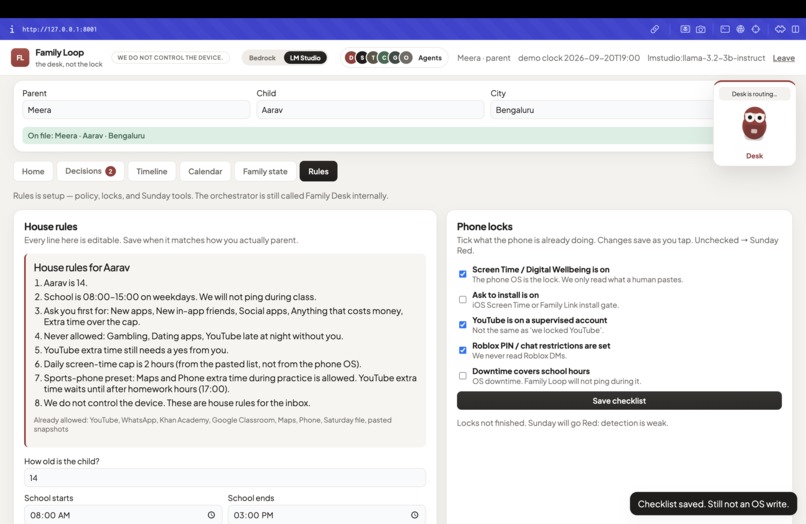Open the Agents panel label
Viewport: 806px width, 524px height.
click(x=430, y=58)
